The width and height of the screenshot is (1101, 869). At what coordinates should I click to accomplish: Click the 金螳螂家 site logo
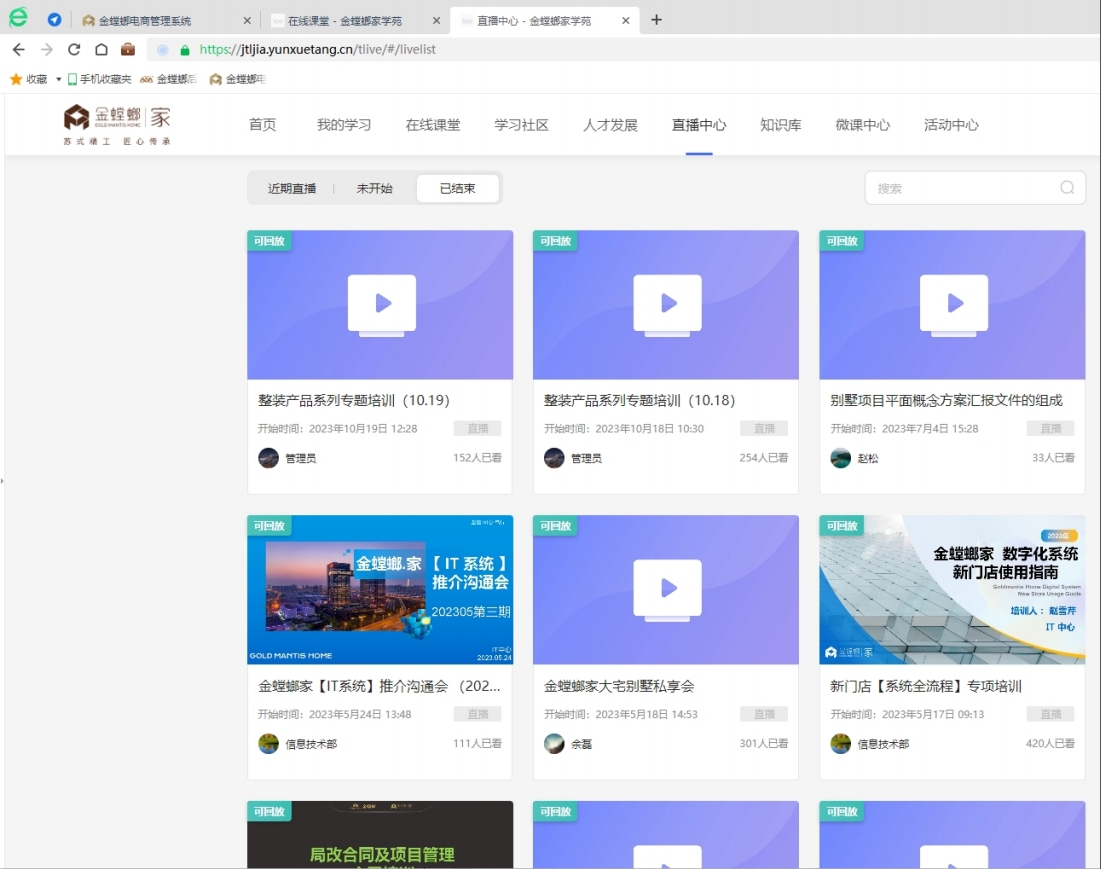(117, 124)
